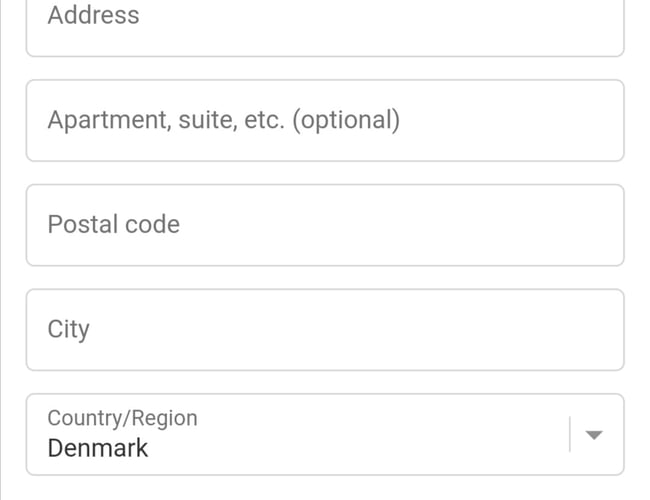
Task: Click the Postal code placeholder text
Action: (x=113, y=225)
